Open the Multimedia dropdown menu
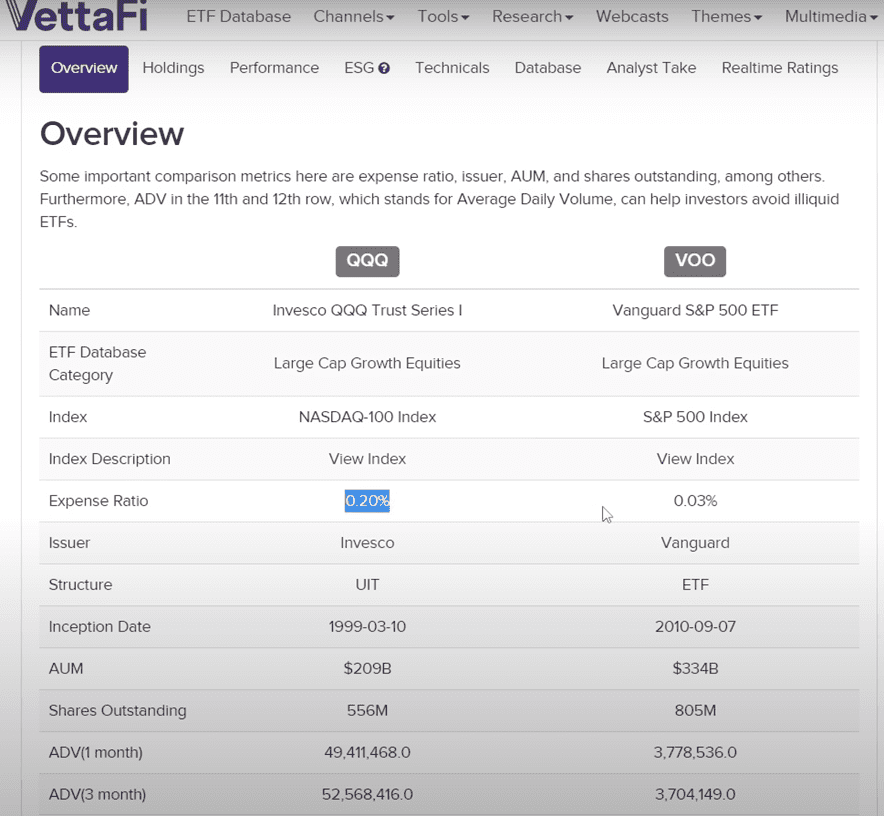The width and height of the screenshot is (884, 816). pos(830,17)
